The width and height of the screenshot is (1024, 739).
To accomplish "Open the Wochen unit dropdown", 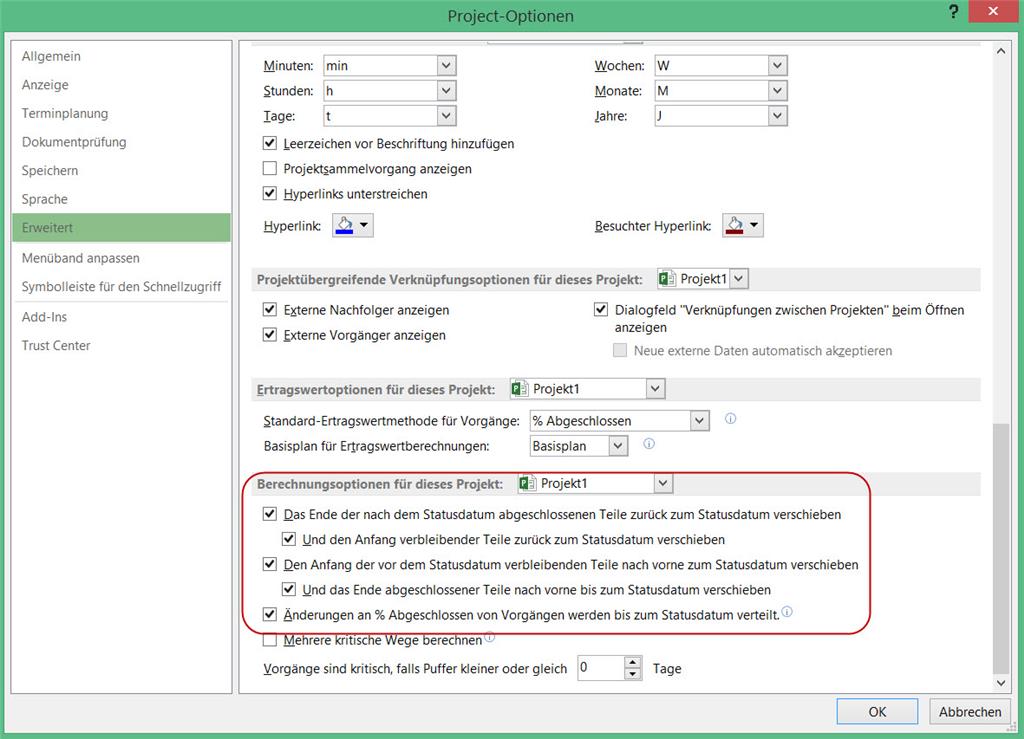I will click(x=777, y=65).
